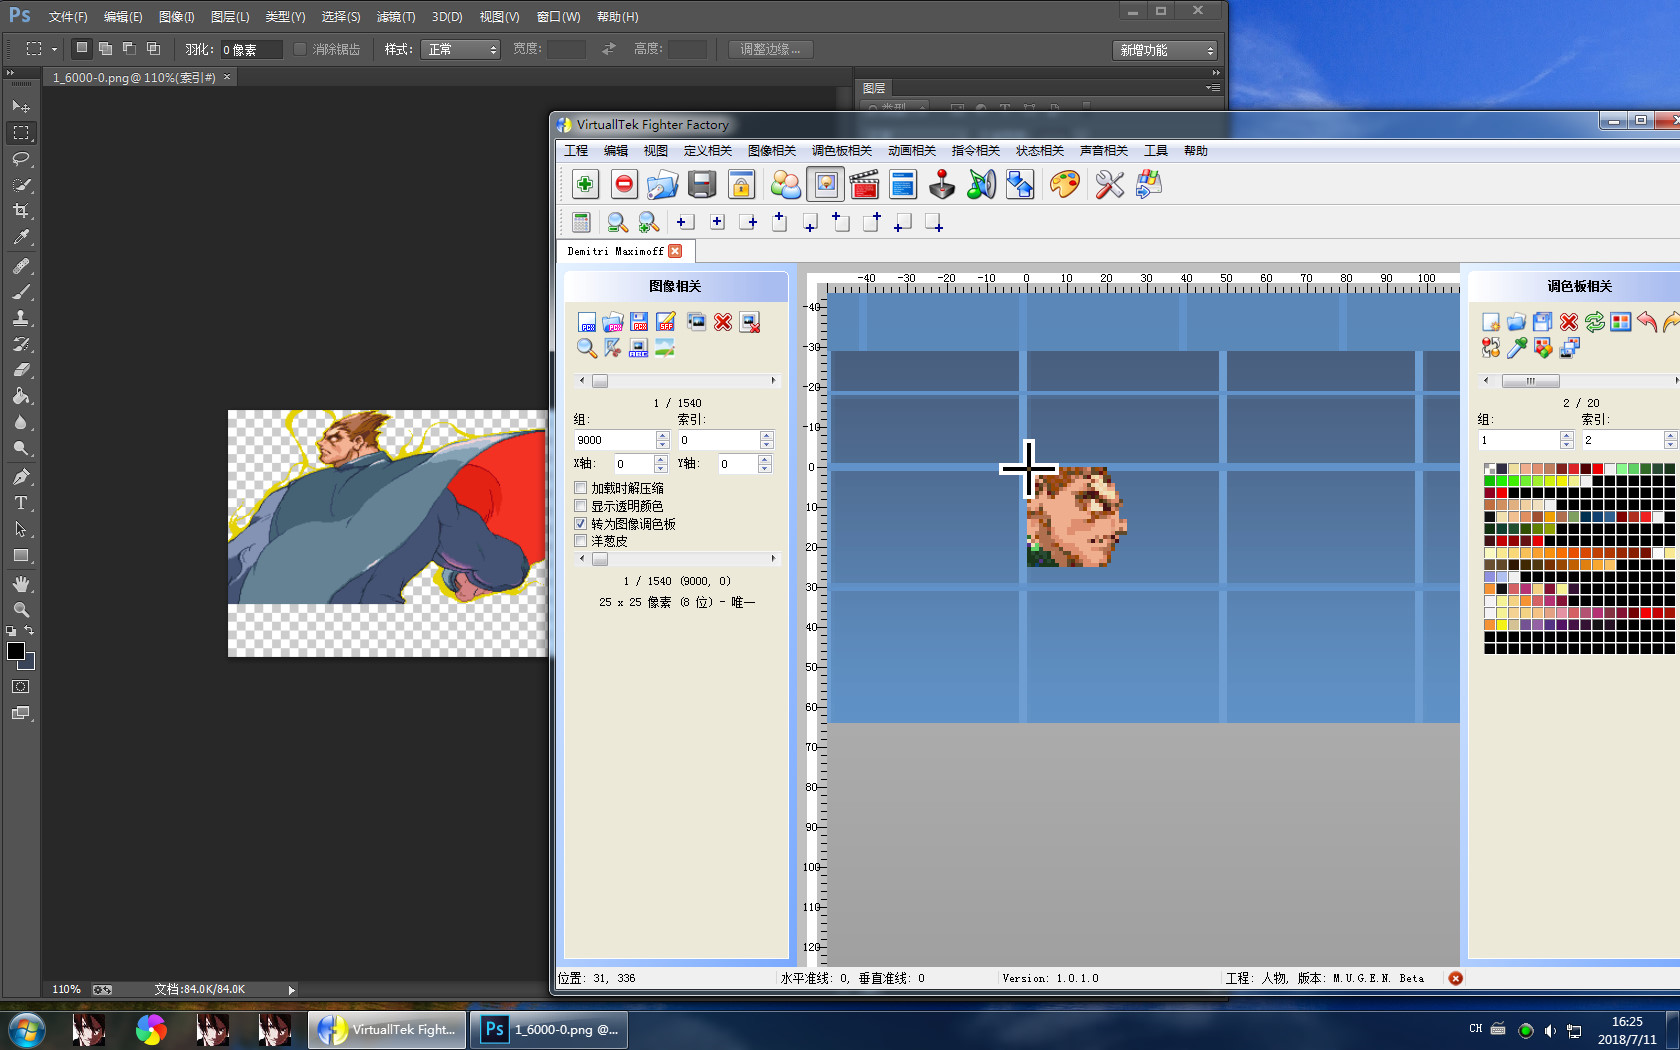Screen dimensions: 1680x1050
Task: Open the music note sounds icon
Action: [982, 184]
